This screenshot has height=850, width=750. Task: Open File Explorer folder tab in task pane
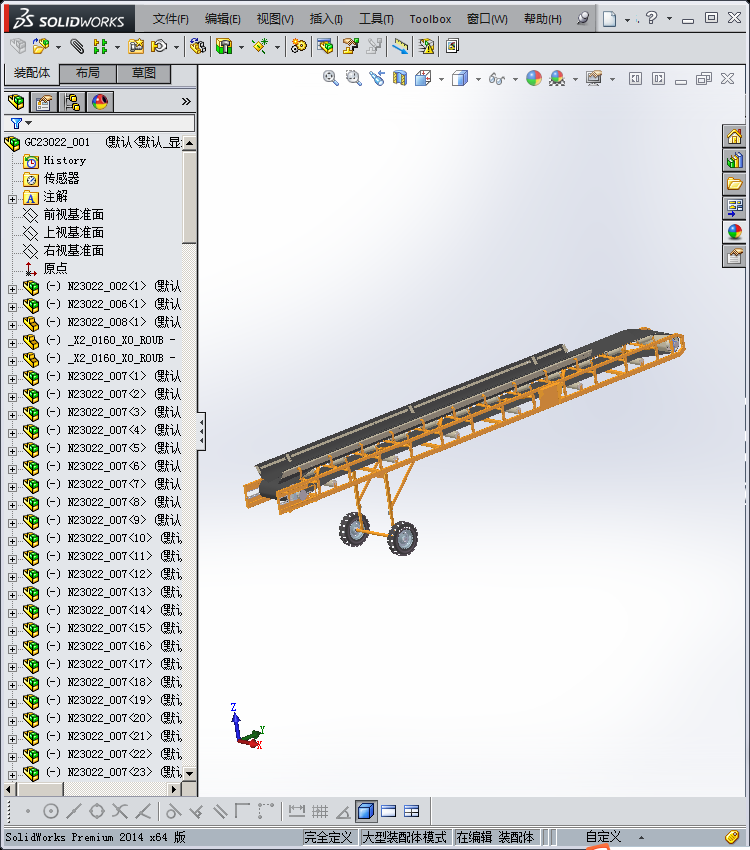coord(734,184)
